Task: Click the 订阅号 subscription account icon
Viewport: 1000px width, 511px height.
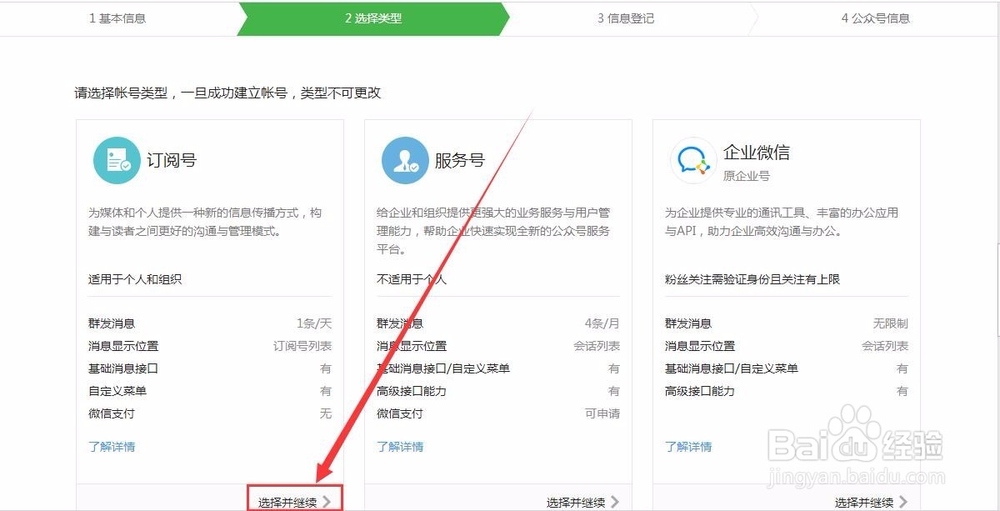Action: pos(117,160)
